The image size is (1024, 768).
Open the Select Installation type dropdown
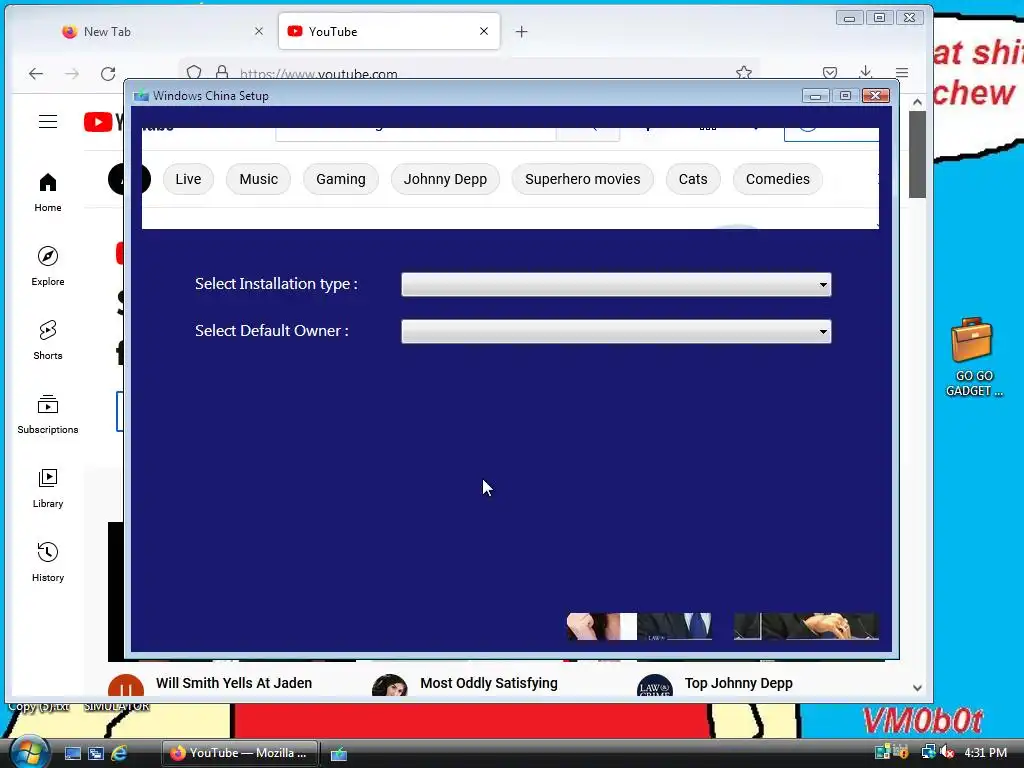[x=616, y=285]
